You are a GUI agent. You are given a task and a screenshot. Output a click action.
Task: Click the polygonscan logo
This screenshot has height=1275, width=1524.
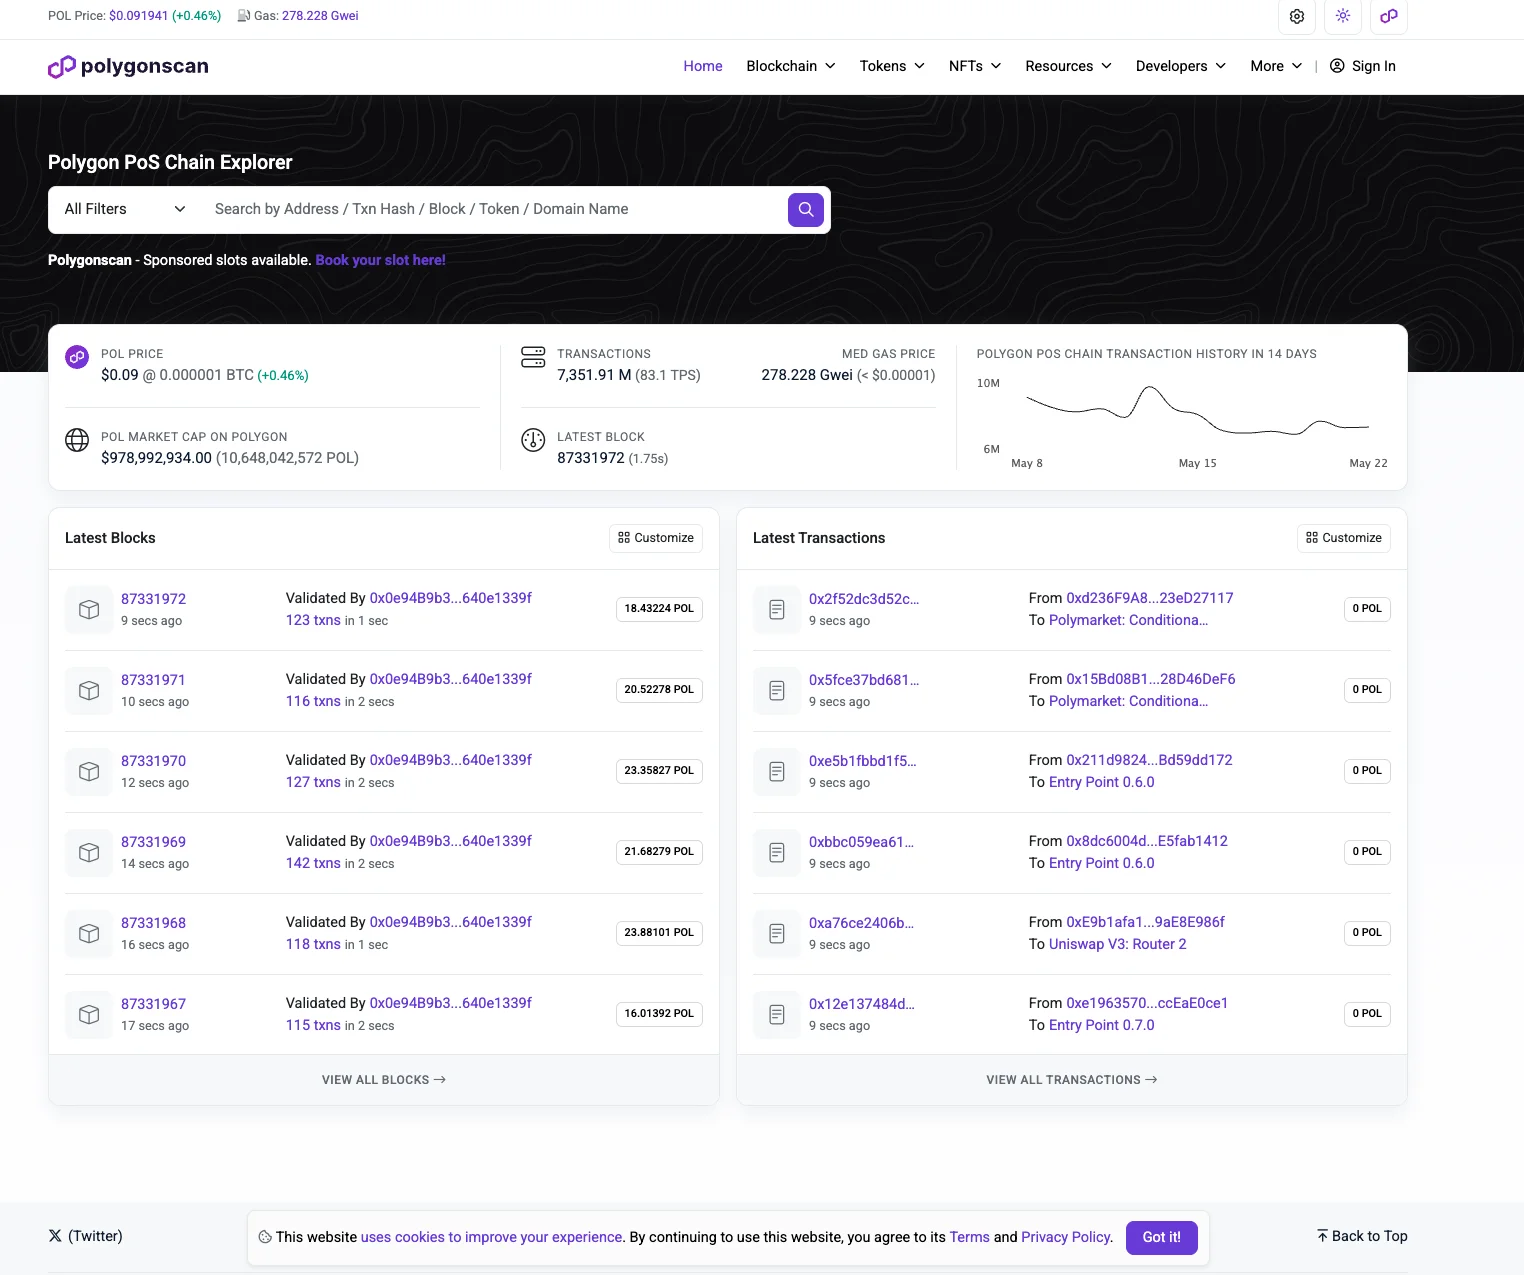coord(129,66)
